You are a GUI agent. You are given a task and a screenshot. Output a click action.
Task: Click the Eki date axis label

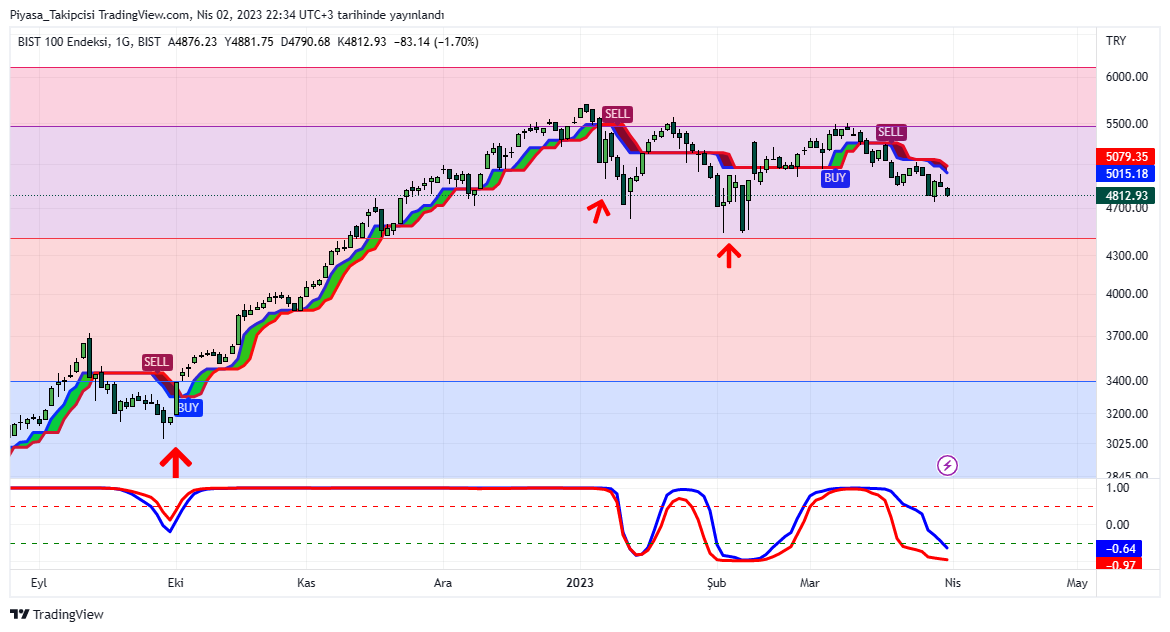[175, 583]
